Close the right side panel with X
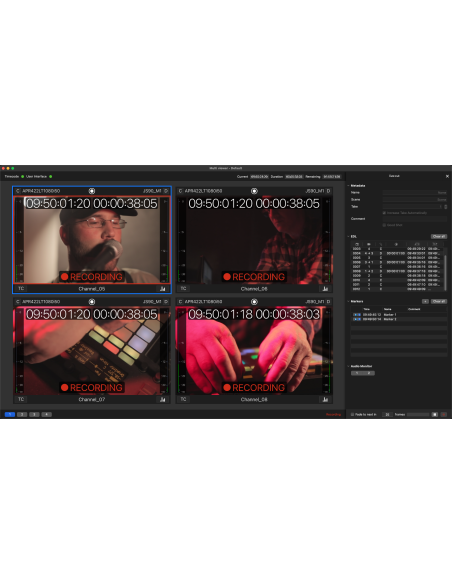This screenshot has height=584, width=452. coord(447,176)
